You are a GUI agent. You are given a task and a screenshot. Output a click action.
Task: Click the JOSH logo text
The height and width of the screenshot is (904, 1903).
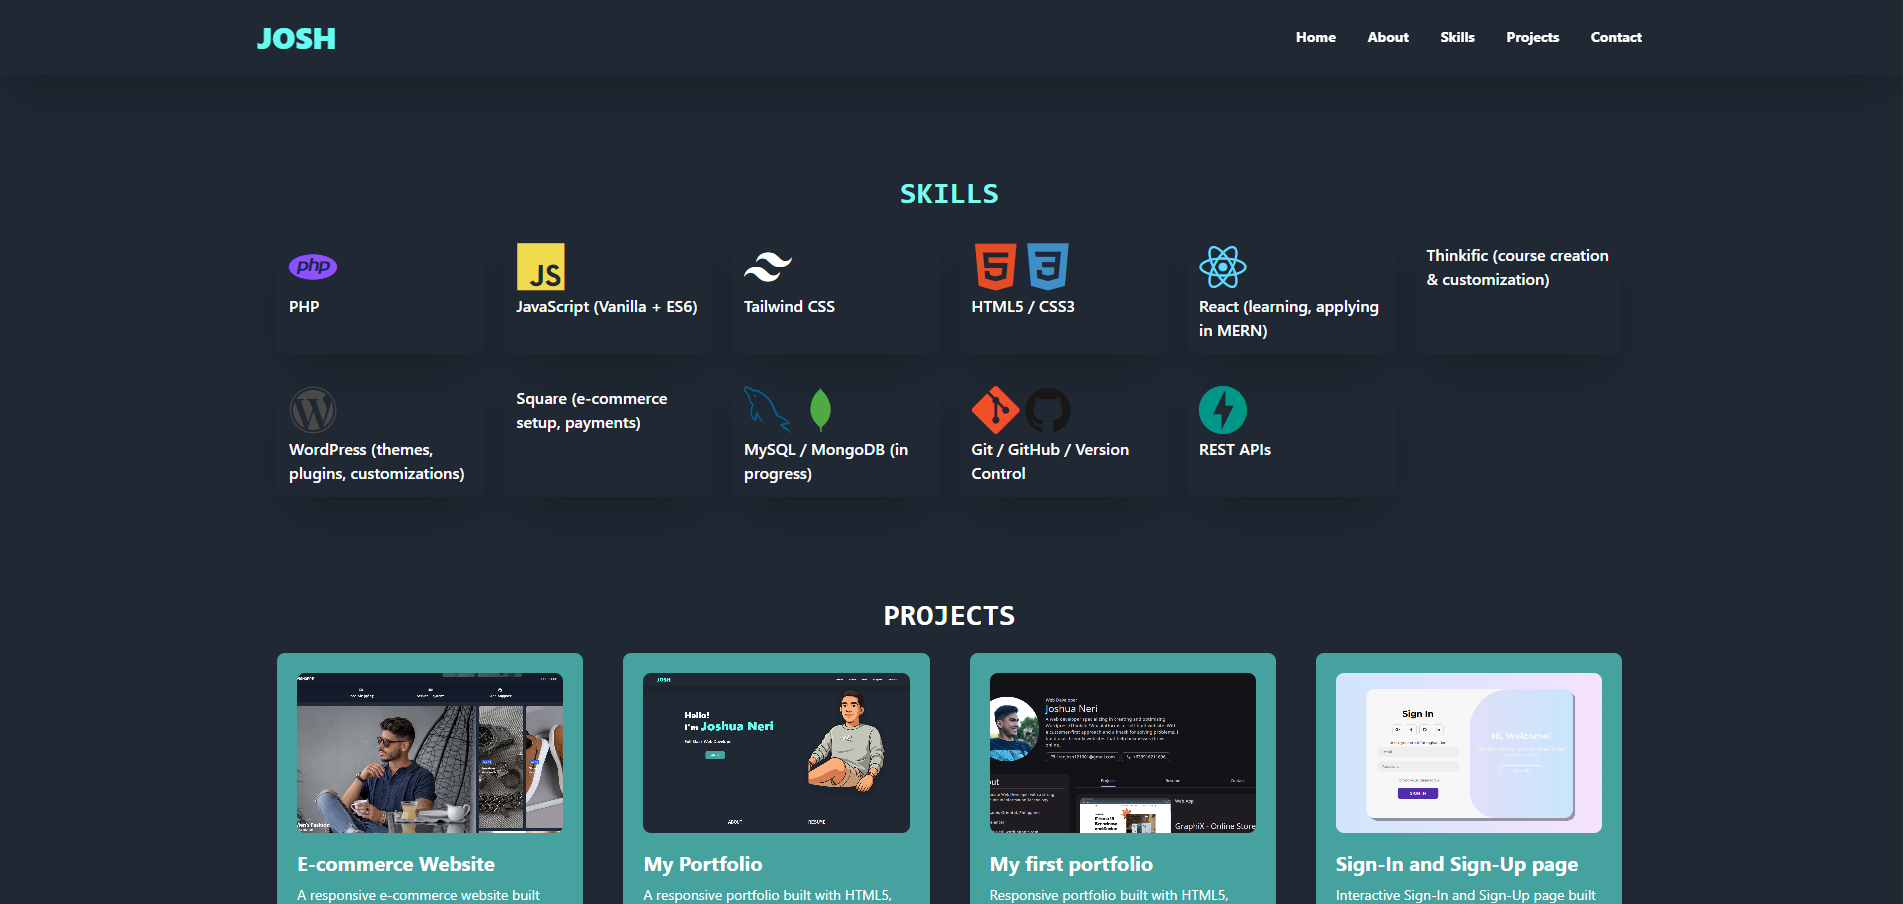(x=296, y=38)
